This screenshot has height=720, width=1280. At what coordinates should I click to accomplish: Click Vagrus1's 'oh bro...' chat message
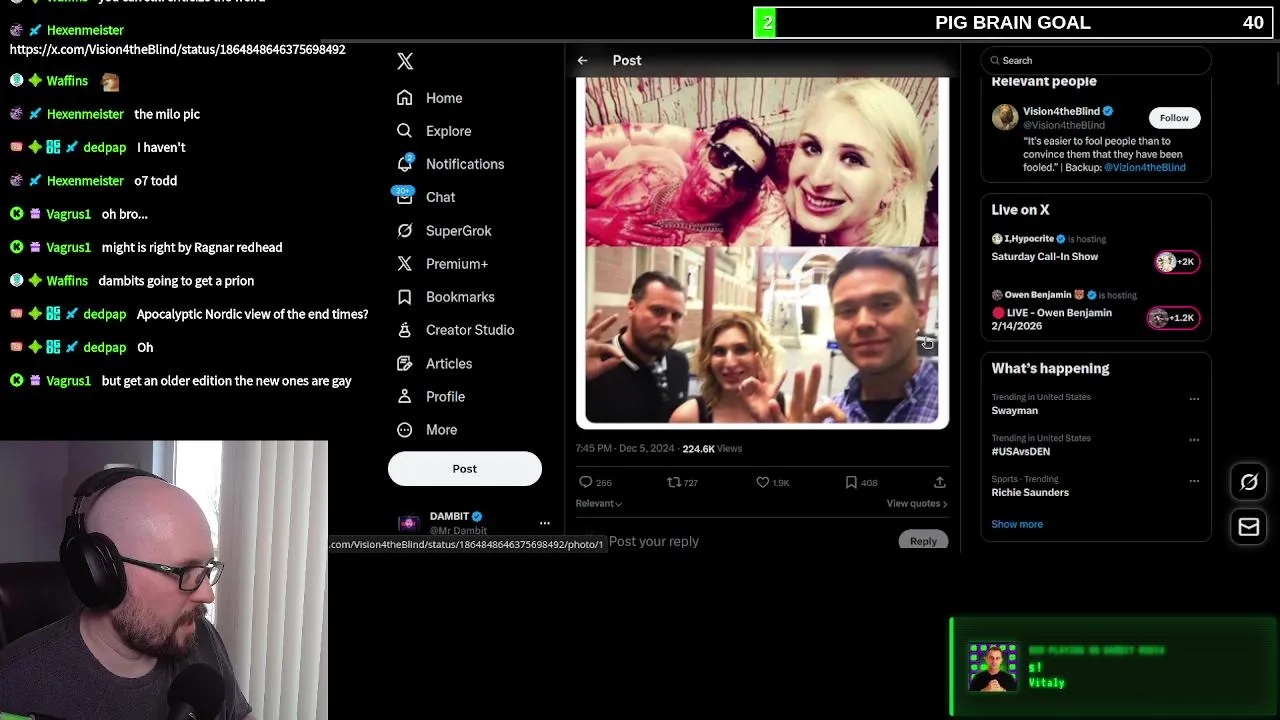click(x=125, y=214)
